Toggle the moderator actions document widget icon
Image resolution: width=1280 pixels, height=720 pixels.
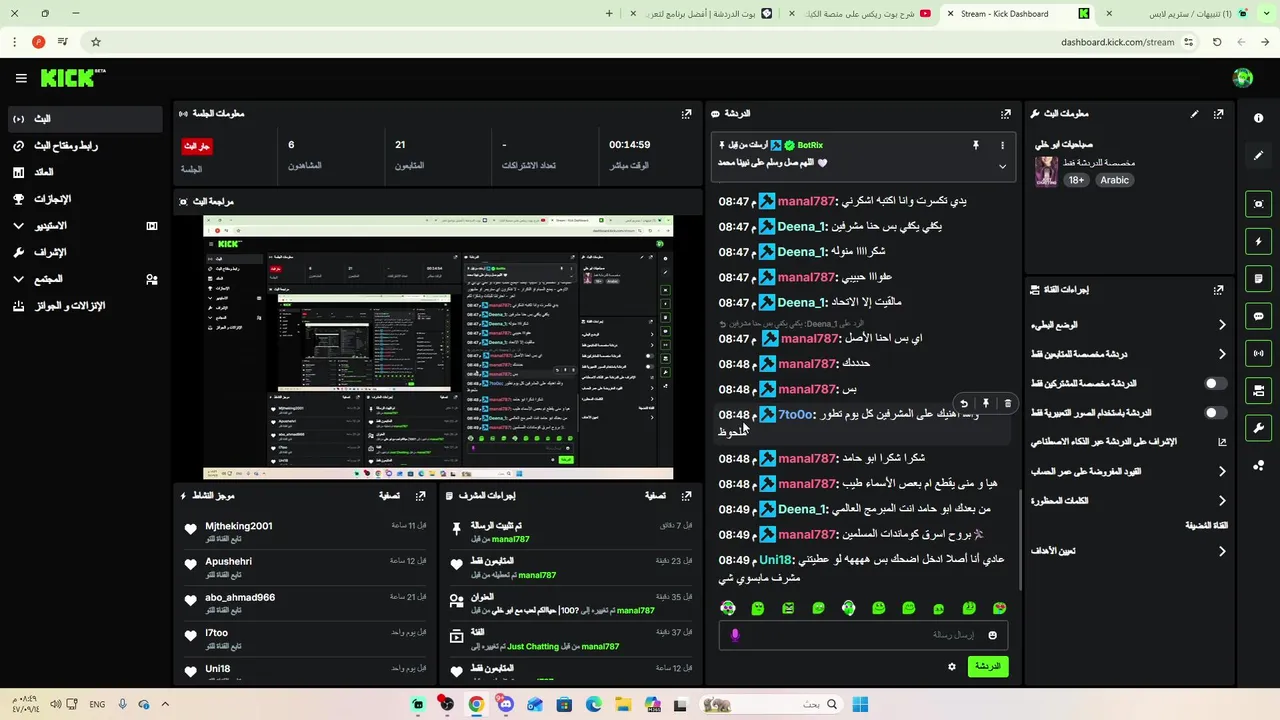click(1258, 278)
